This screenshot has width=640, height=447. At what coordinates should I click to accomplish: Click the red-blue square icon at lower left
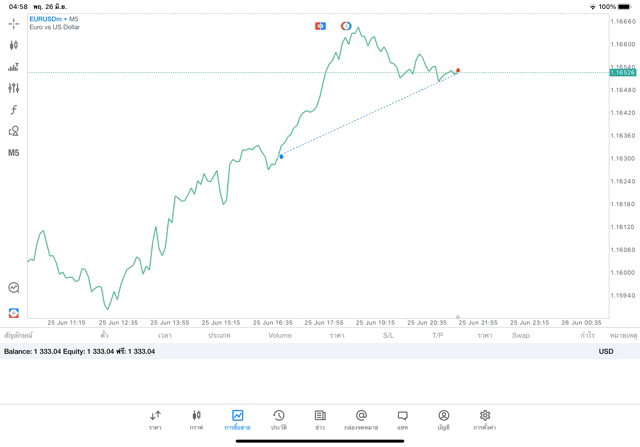14,313
